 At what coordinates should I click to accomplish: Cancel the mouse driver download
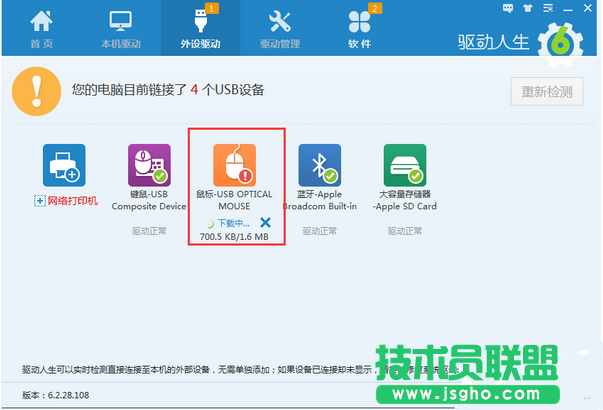pyautogui.click(x=265, y=222)
